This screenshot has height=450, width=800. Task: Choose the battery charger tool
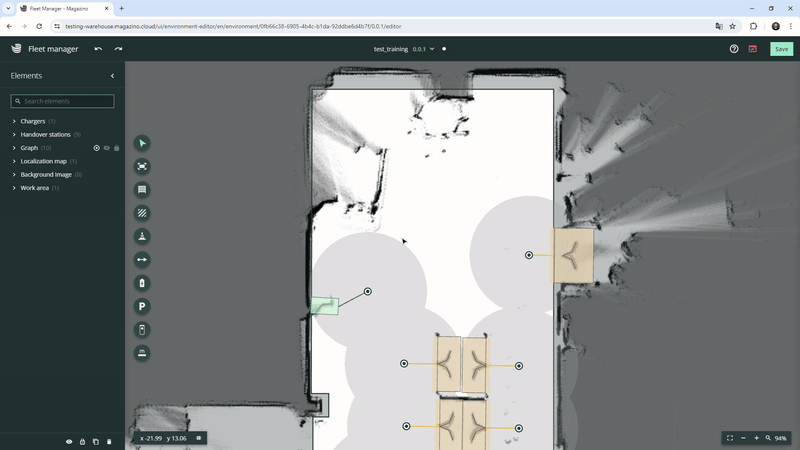click(x=142, y=283)
